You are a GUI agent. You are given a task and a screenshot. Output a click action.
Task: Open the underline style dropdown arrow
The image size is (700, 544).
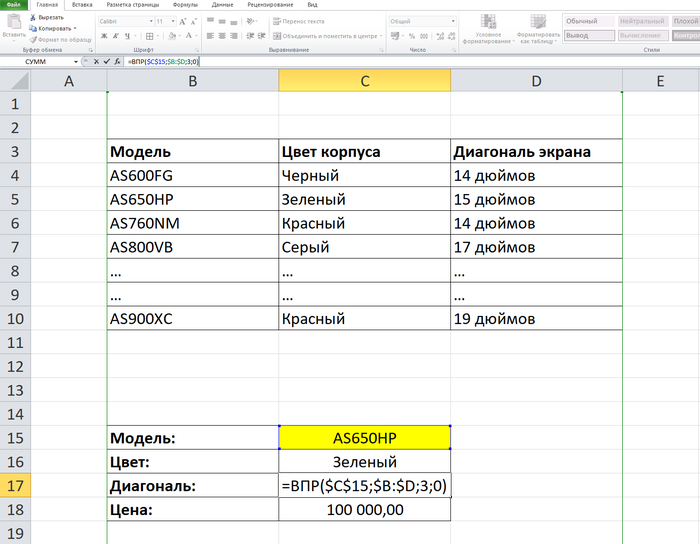[x=135, y=36]
